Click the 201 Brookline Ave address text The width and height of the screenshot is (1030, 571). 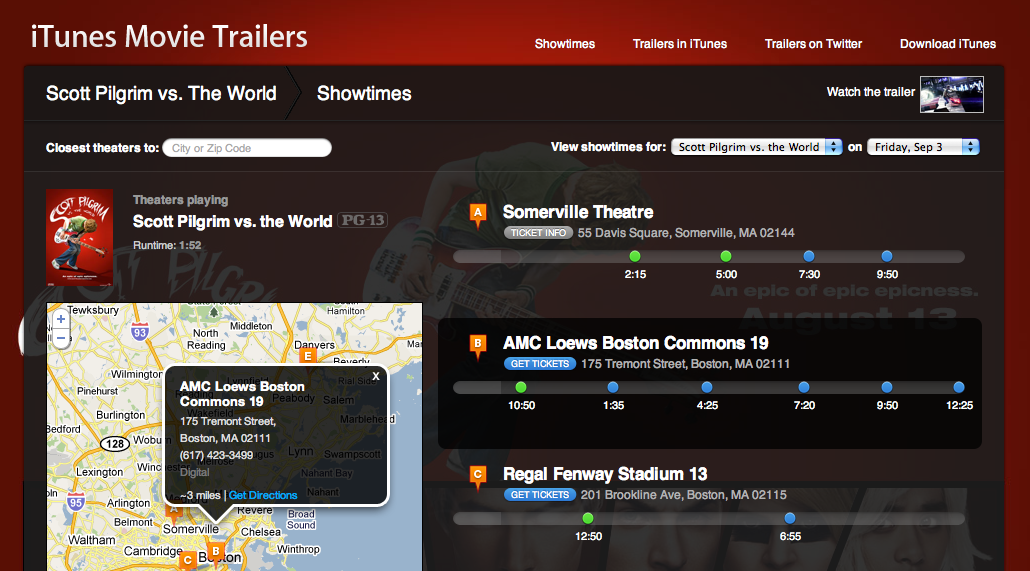point(683,495)
